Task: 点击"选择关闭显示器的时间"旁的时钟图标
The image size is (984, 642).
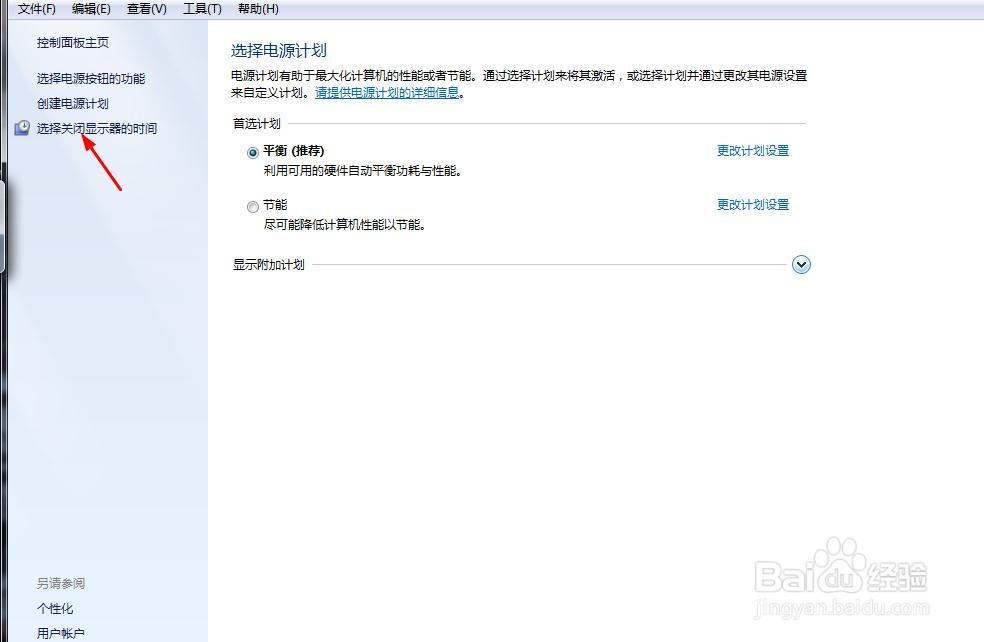Action: click(x=22, y=128)
